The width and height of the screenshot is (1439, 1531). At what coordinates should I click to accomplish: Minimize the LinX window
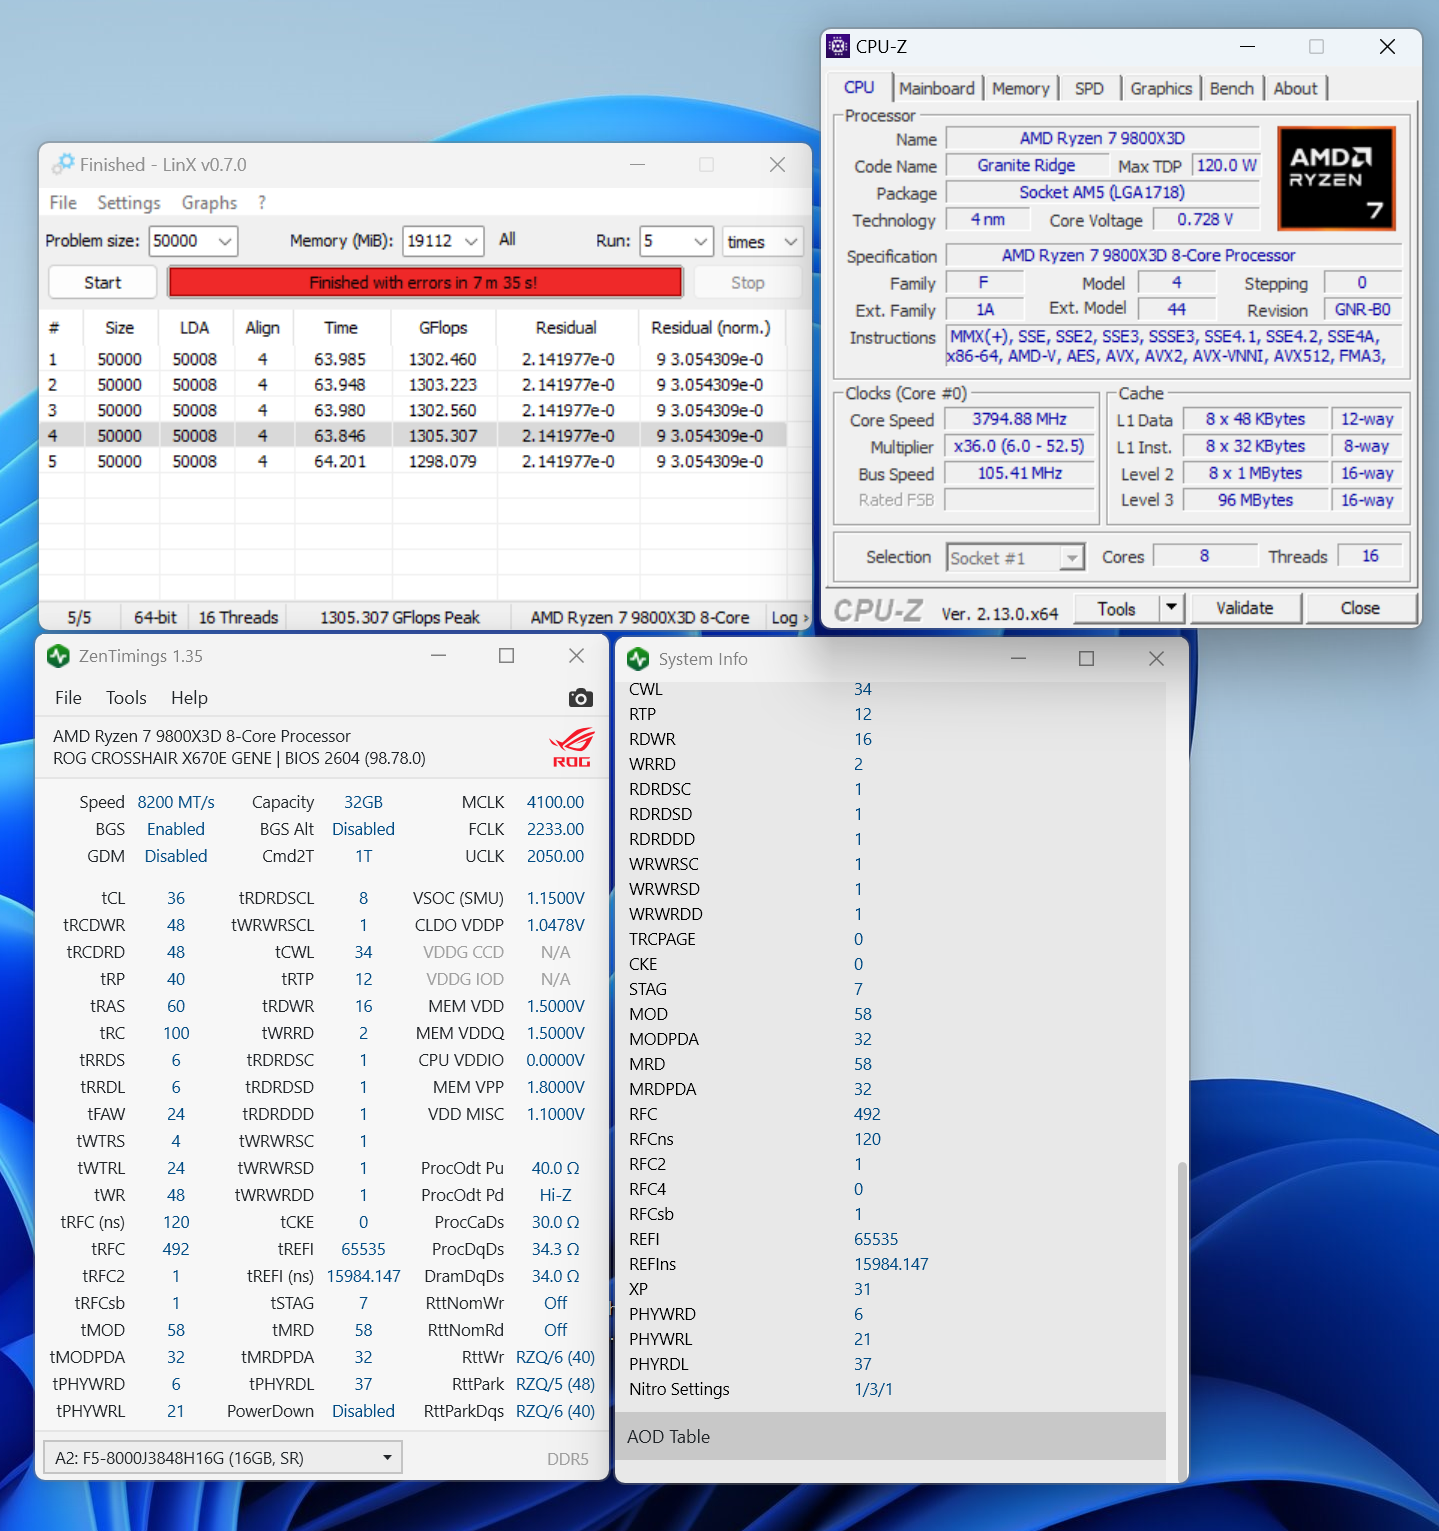[x=638, y=164]
